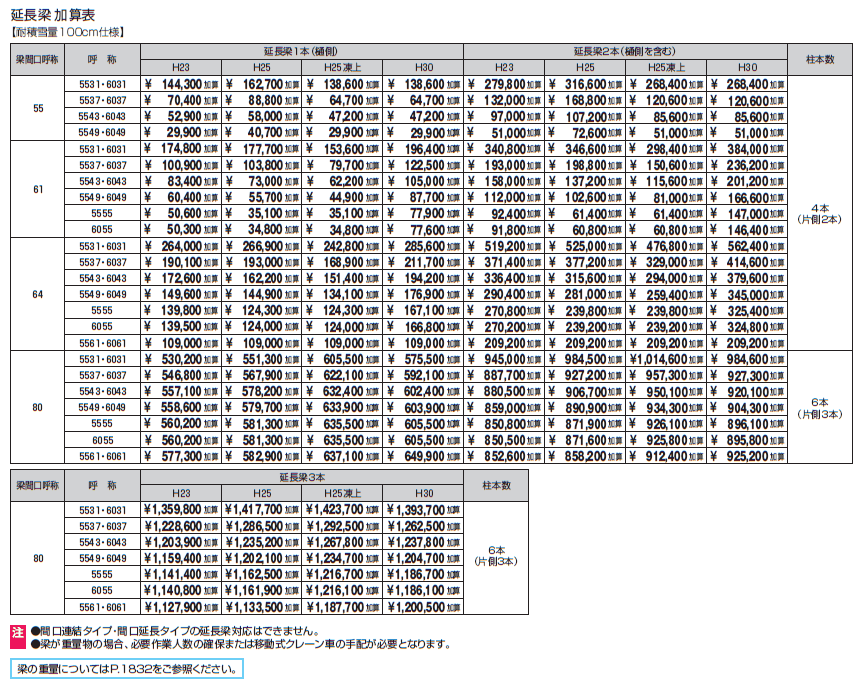Viewport: 861px width, 689px height.
Task: Select the ¥1,200,500 price cell
Action: tap(424, 607)
